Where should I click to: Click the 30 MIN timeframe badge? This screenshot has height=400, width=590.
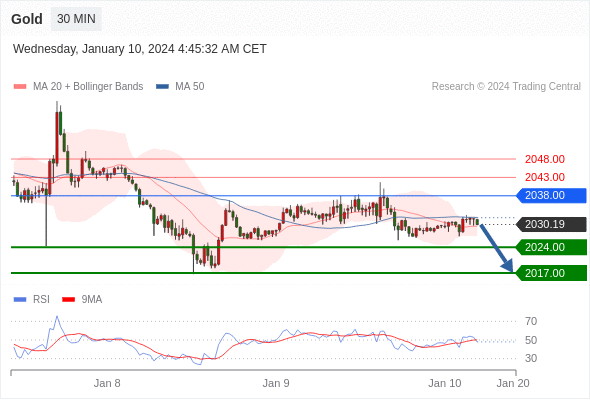pyautogui.click(x=76, y=19)
